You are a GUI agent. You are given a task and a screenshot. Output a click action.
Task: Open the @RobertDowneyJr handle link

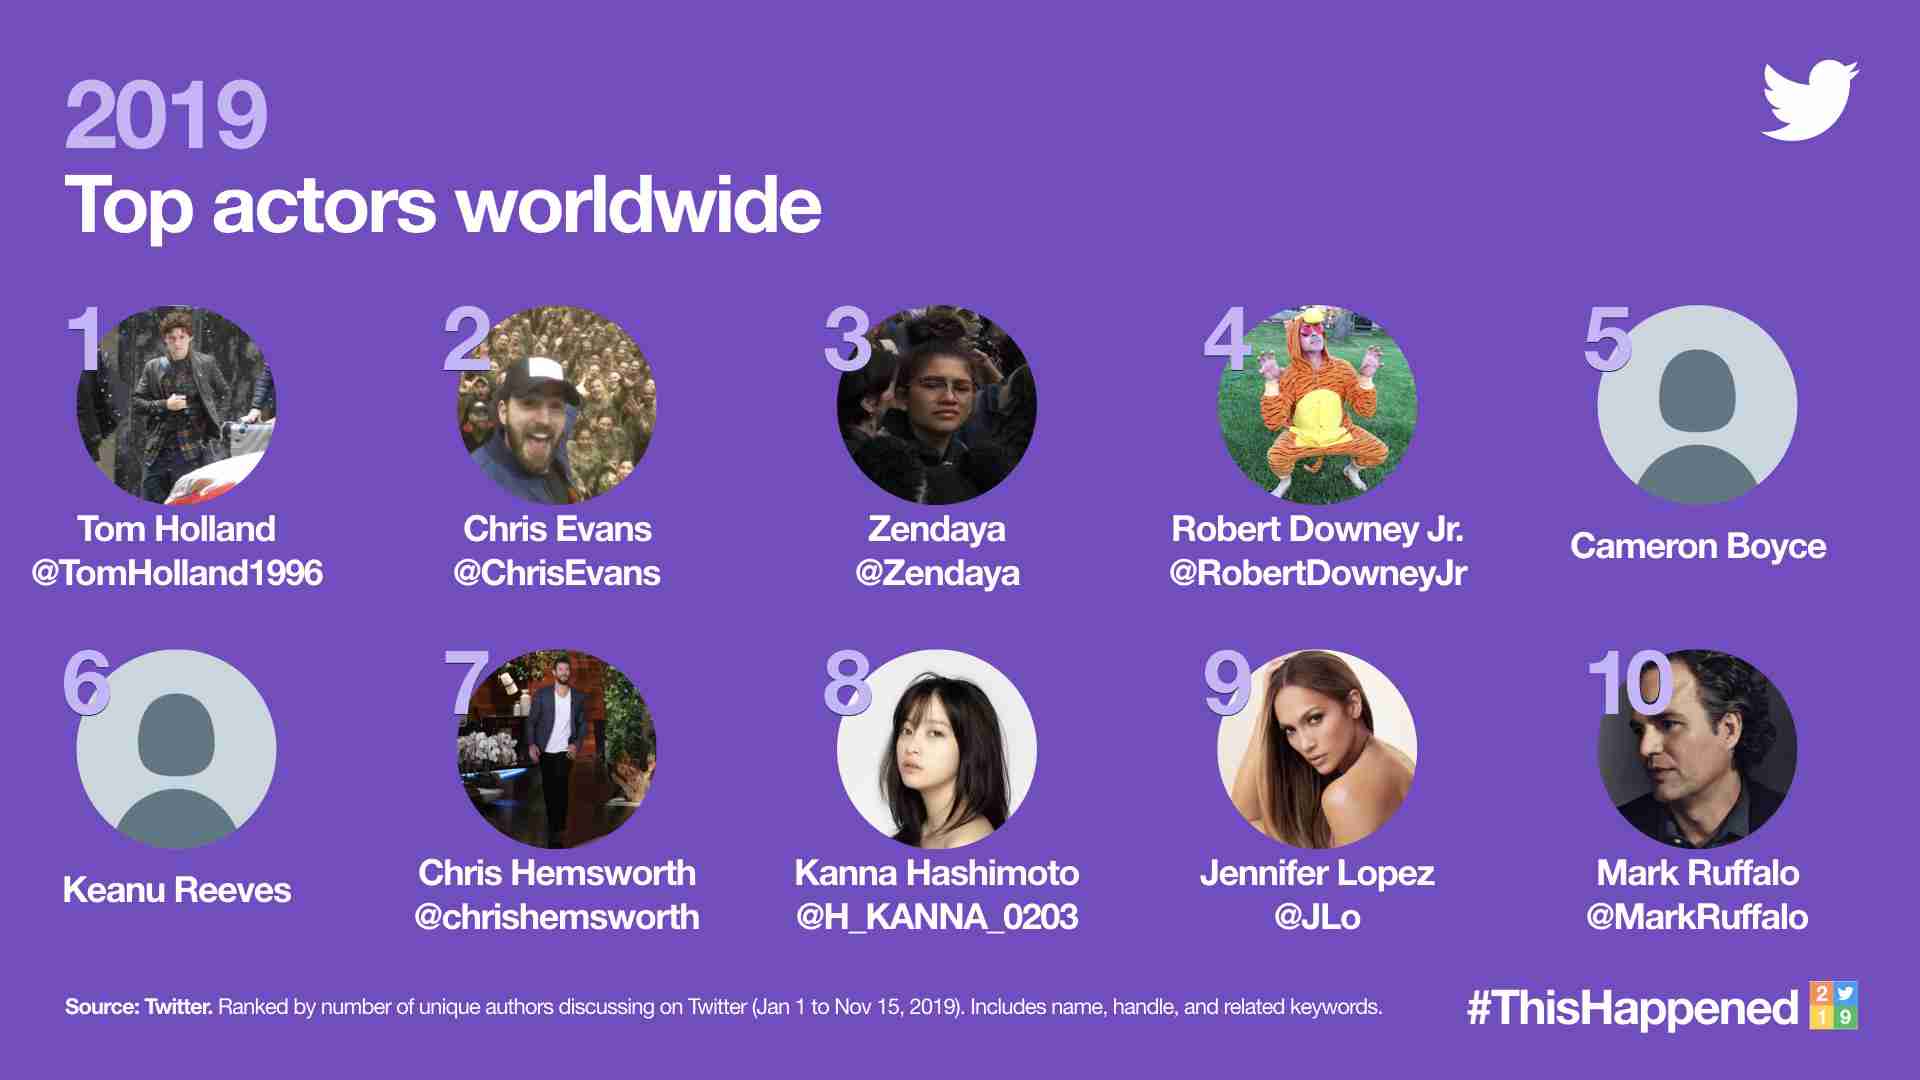coord(1317,573)
